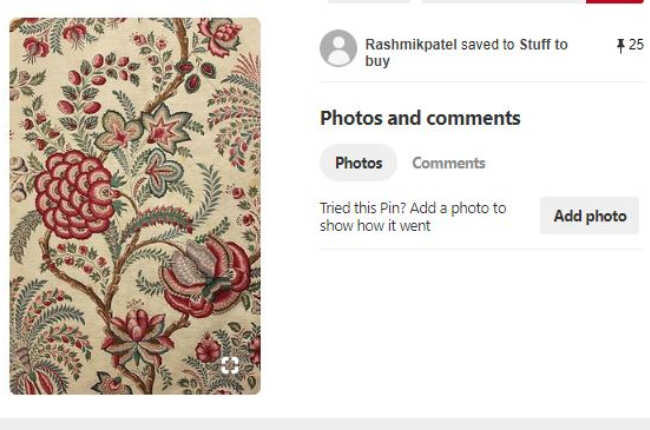Click the Add photo button
650x430 pixels.
coord(589,216)
